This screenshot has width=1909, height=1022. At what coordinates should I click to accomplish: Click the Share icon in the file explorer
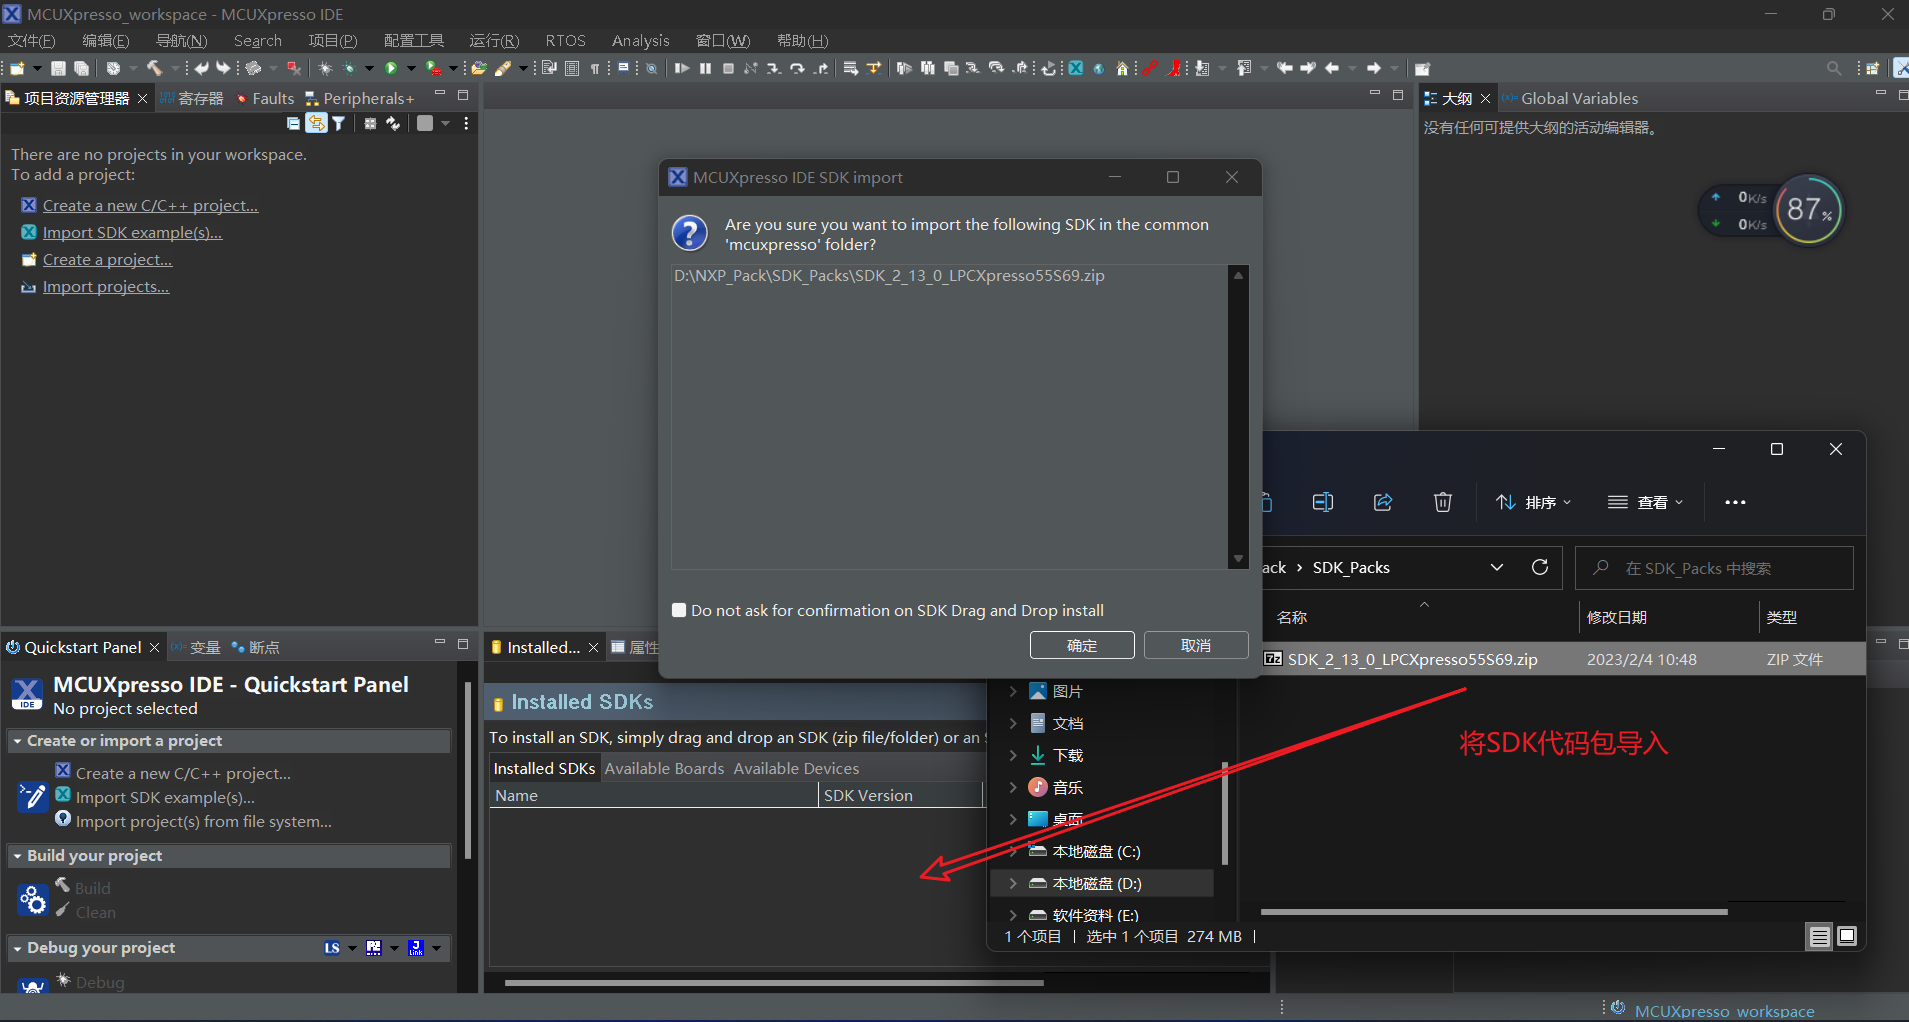click(x=1383, y=502)
